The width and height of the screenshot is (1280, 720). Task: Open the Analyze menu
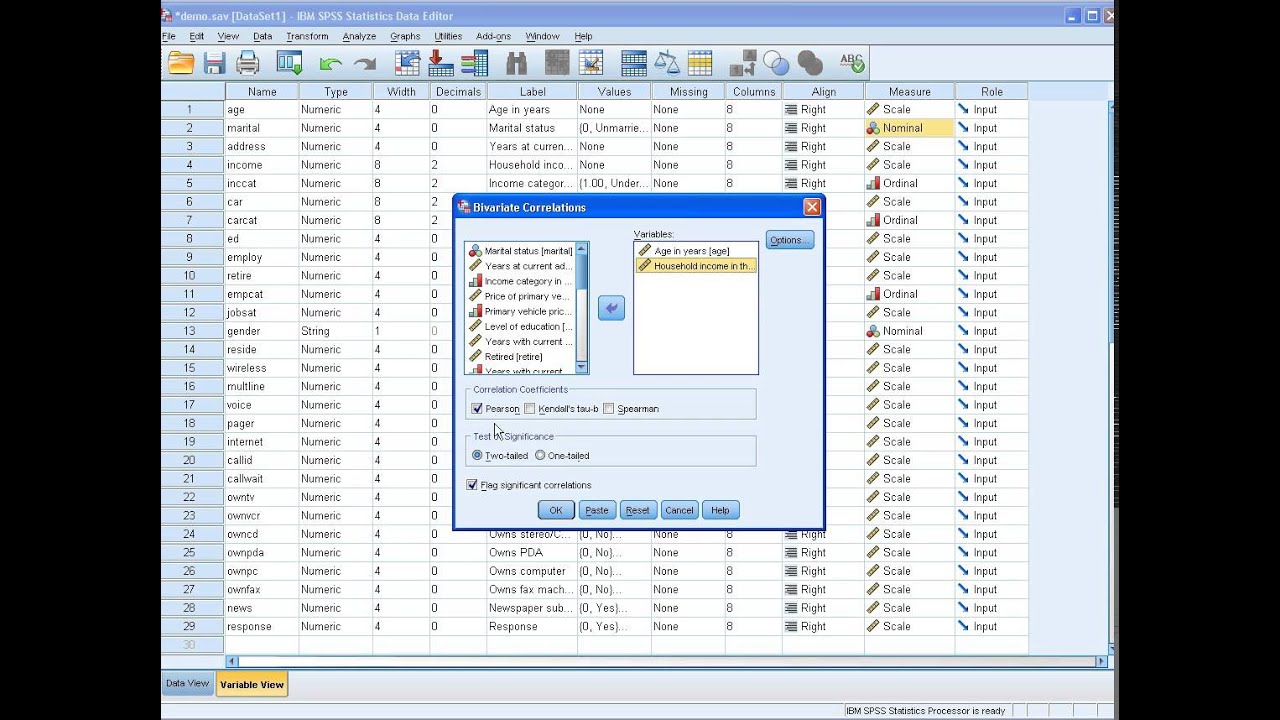click(359, 36)
